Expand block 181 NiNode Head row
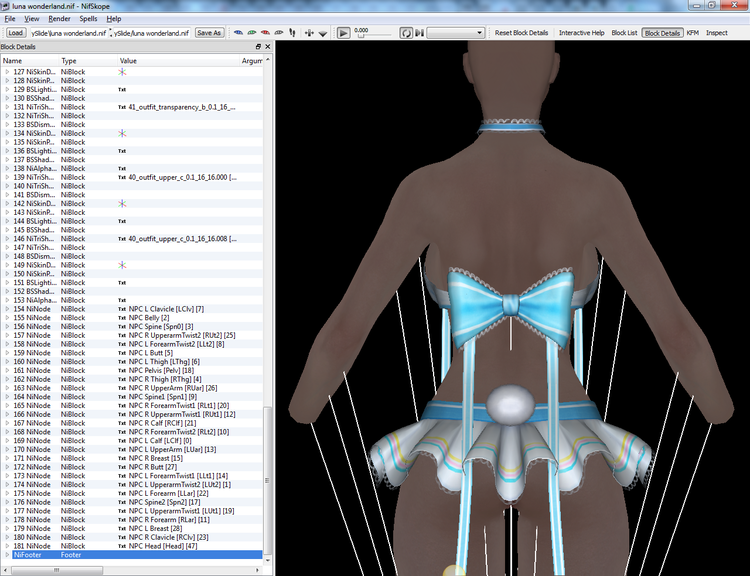Screen dimensions: 750x576 7,546
